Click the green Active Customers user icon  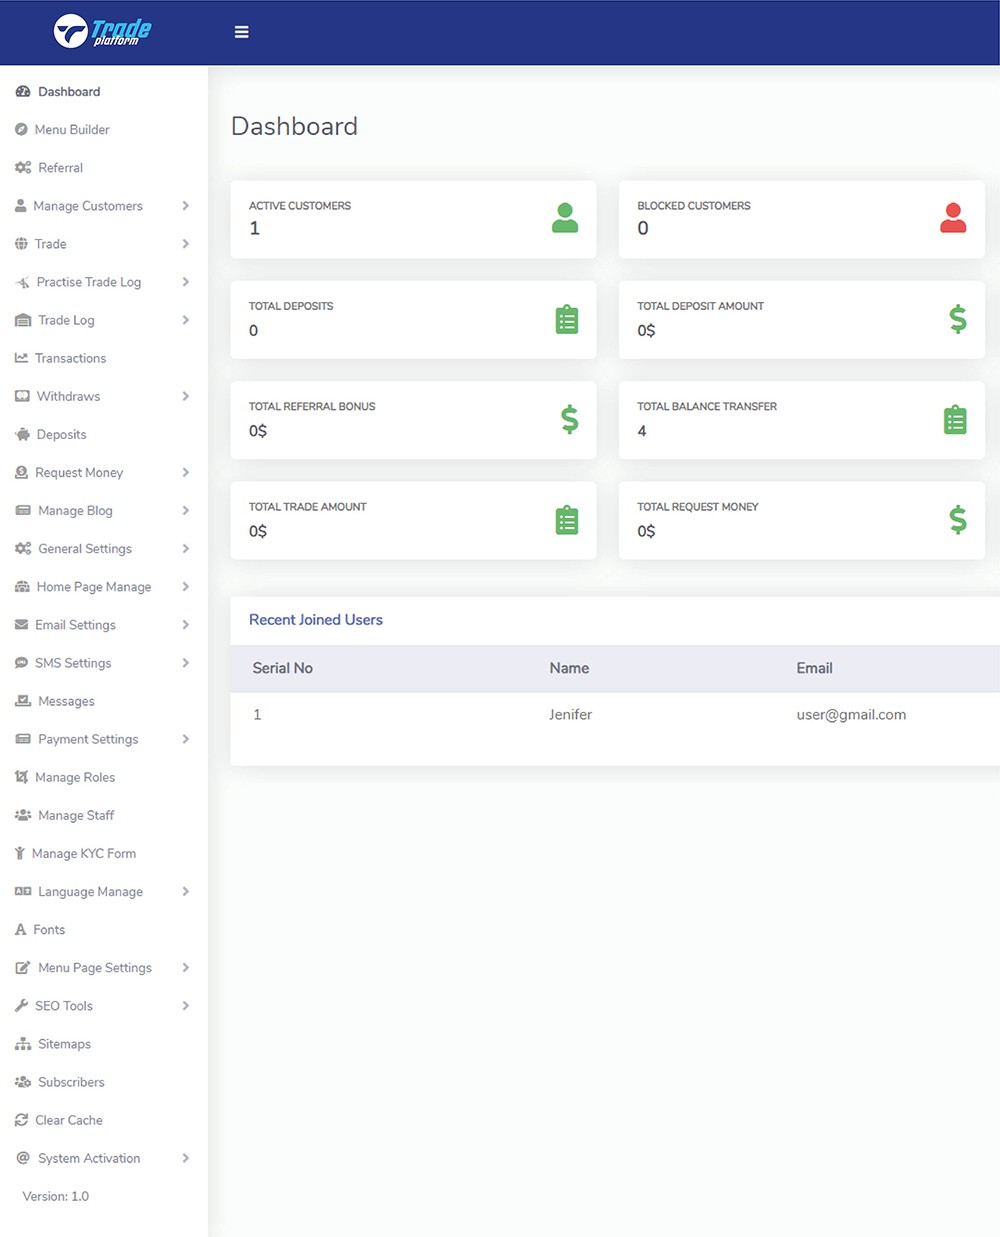565,218
